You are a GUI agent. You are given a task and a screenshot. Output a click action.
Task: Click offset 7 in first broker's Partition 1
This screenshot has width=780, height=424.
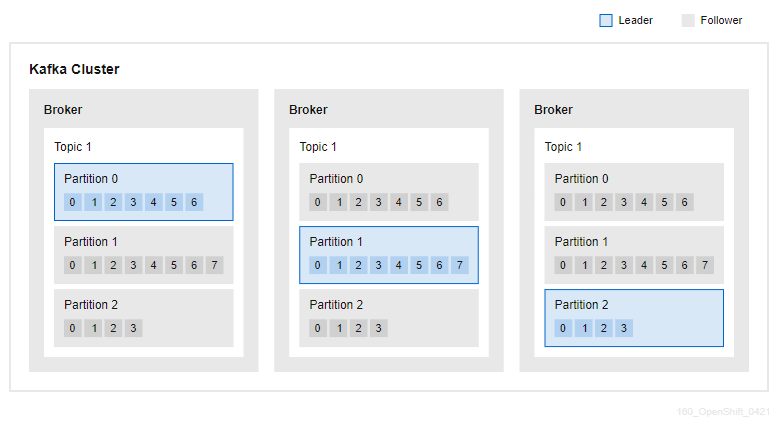click(214, 265)
